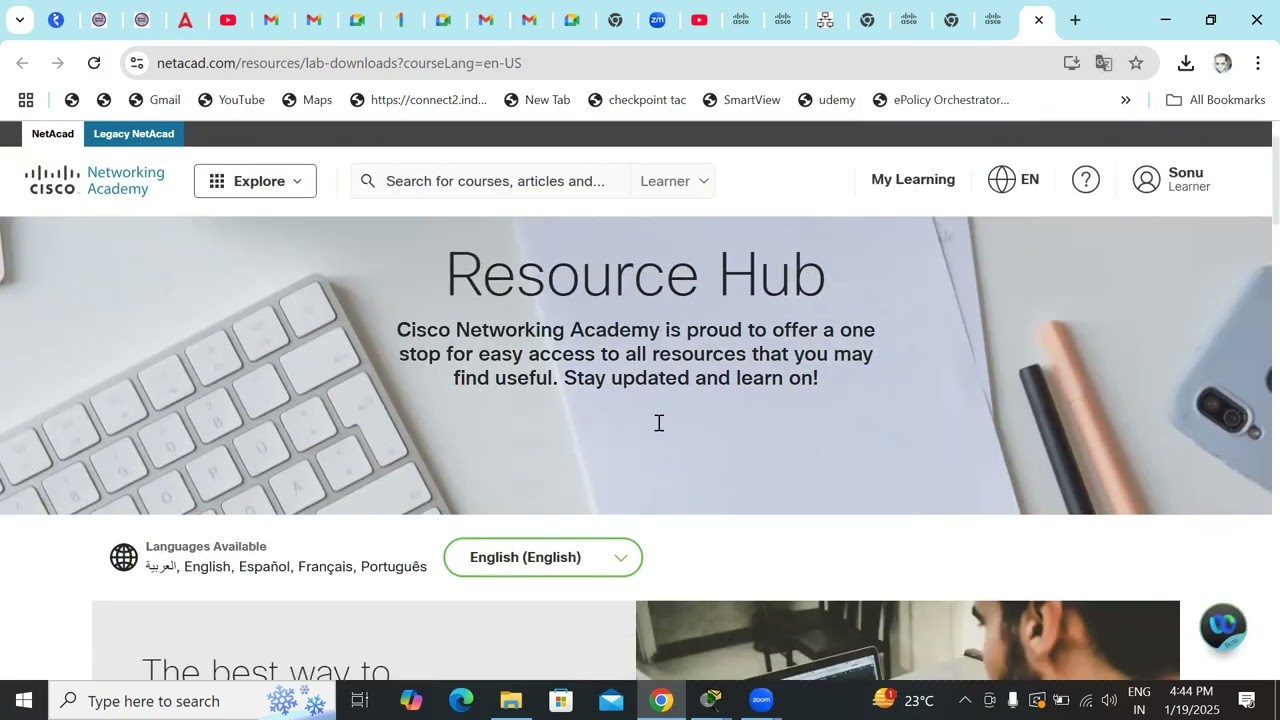Open the All Bookmarks folder
This screenshot has width=1280, height=720.
[1215, 100]
